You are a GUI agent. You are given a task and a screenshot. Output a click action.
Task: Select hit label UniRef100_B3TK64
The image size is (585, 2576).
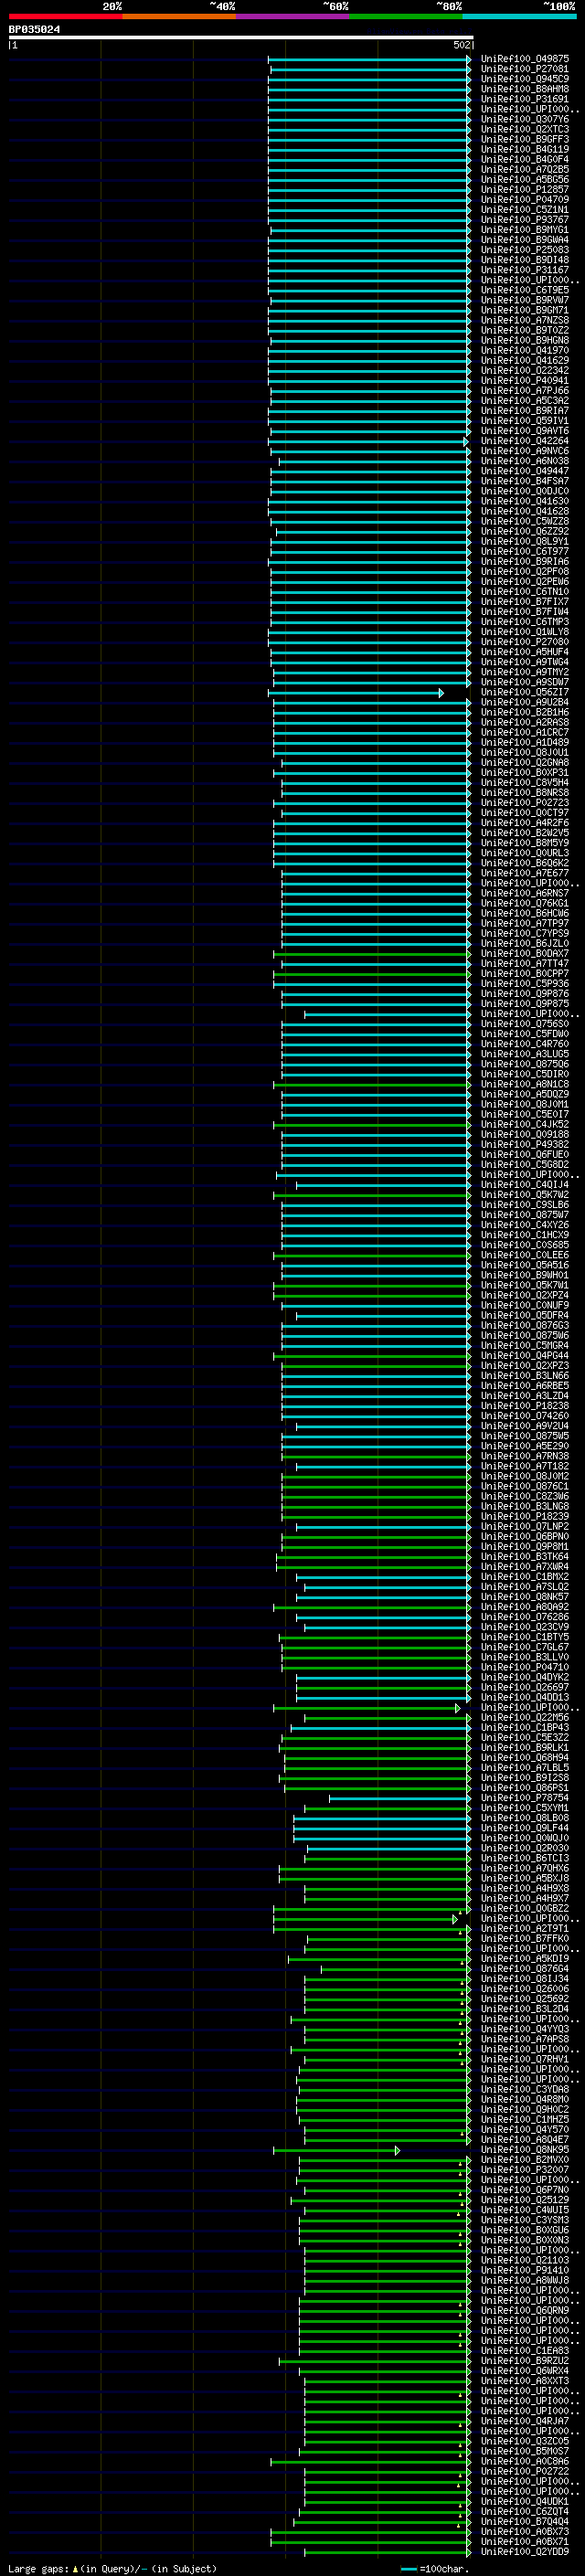click(x=525, y=1557)
